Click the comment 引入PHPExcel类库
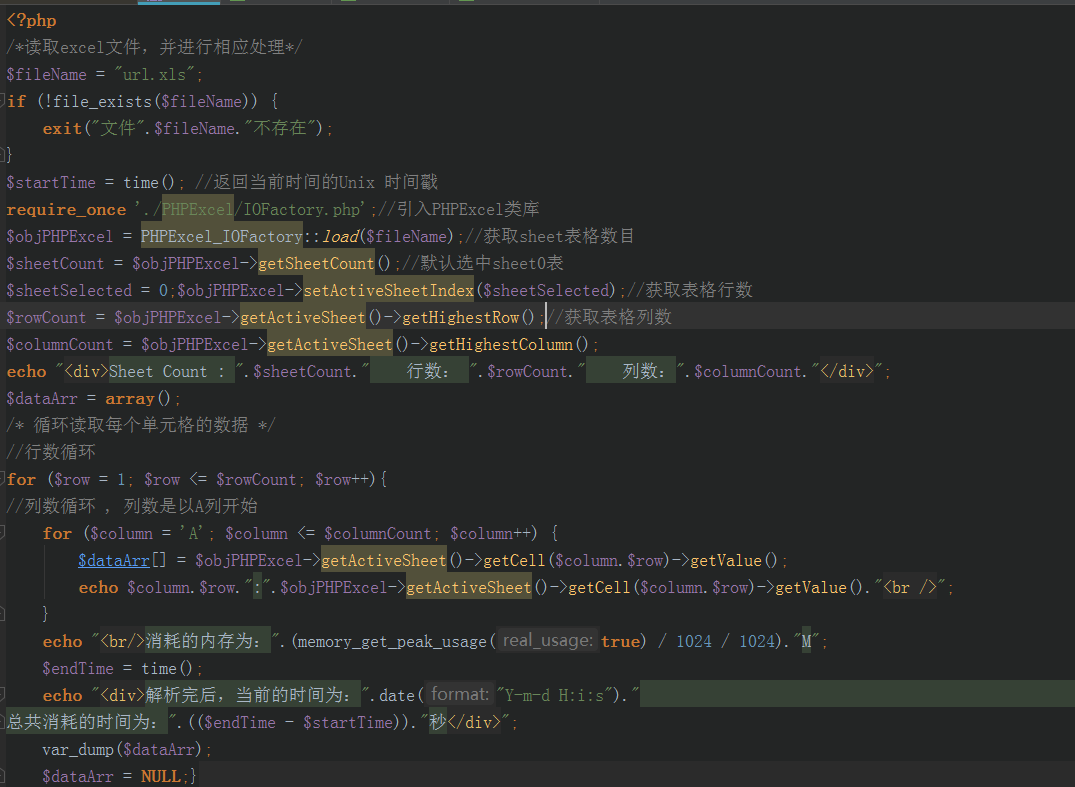 [x=458, y=210]
